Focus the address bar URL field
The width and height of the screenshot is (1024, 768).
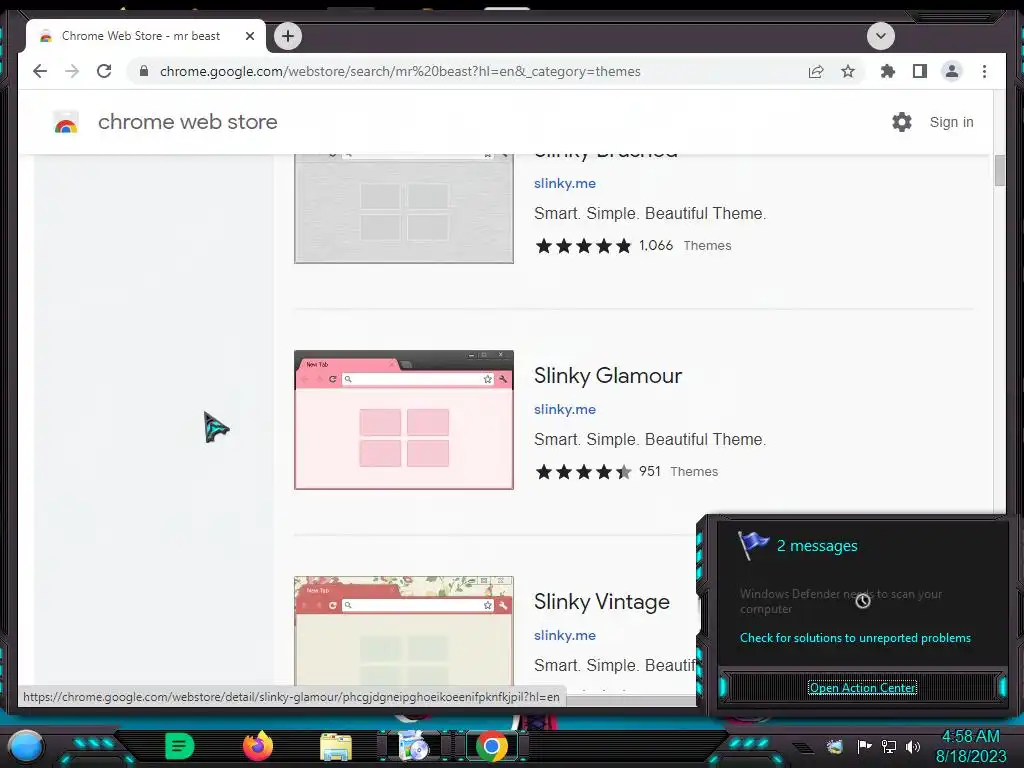pos(400,71)
